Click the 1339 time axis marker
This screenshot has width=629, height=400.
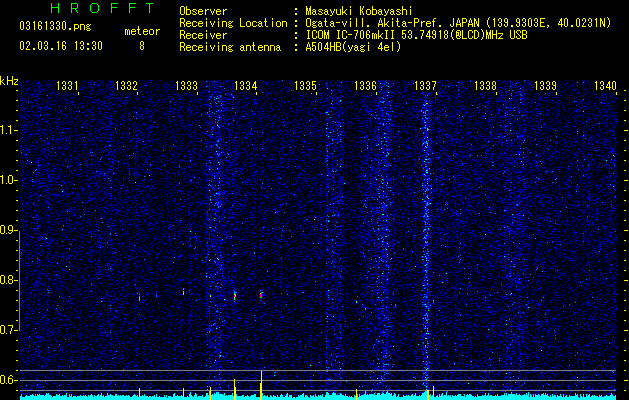545,85
